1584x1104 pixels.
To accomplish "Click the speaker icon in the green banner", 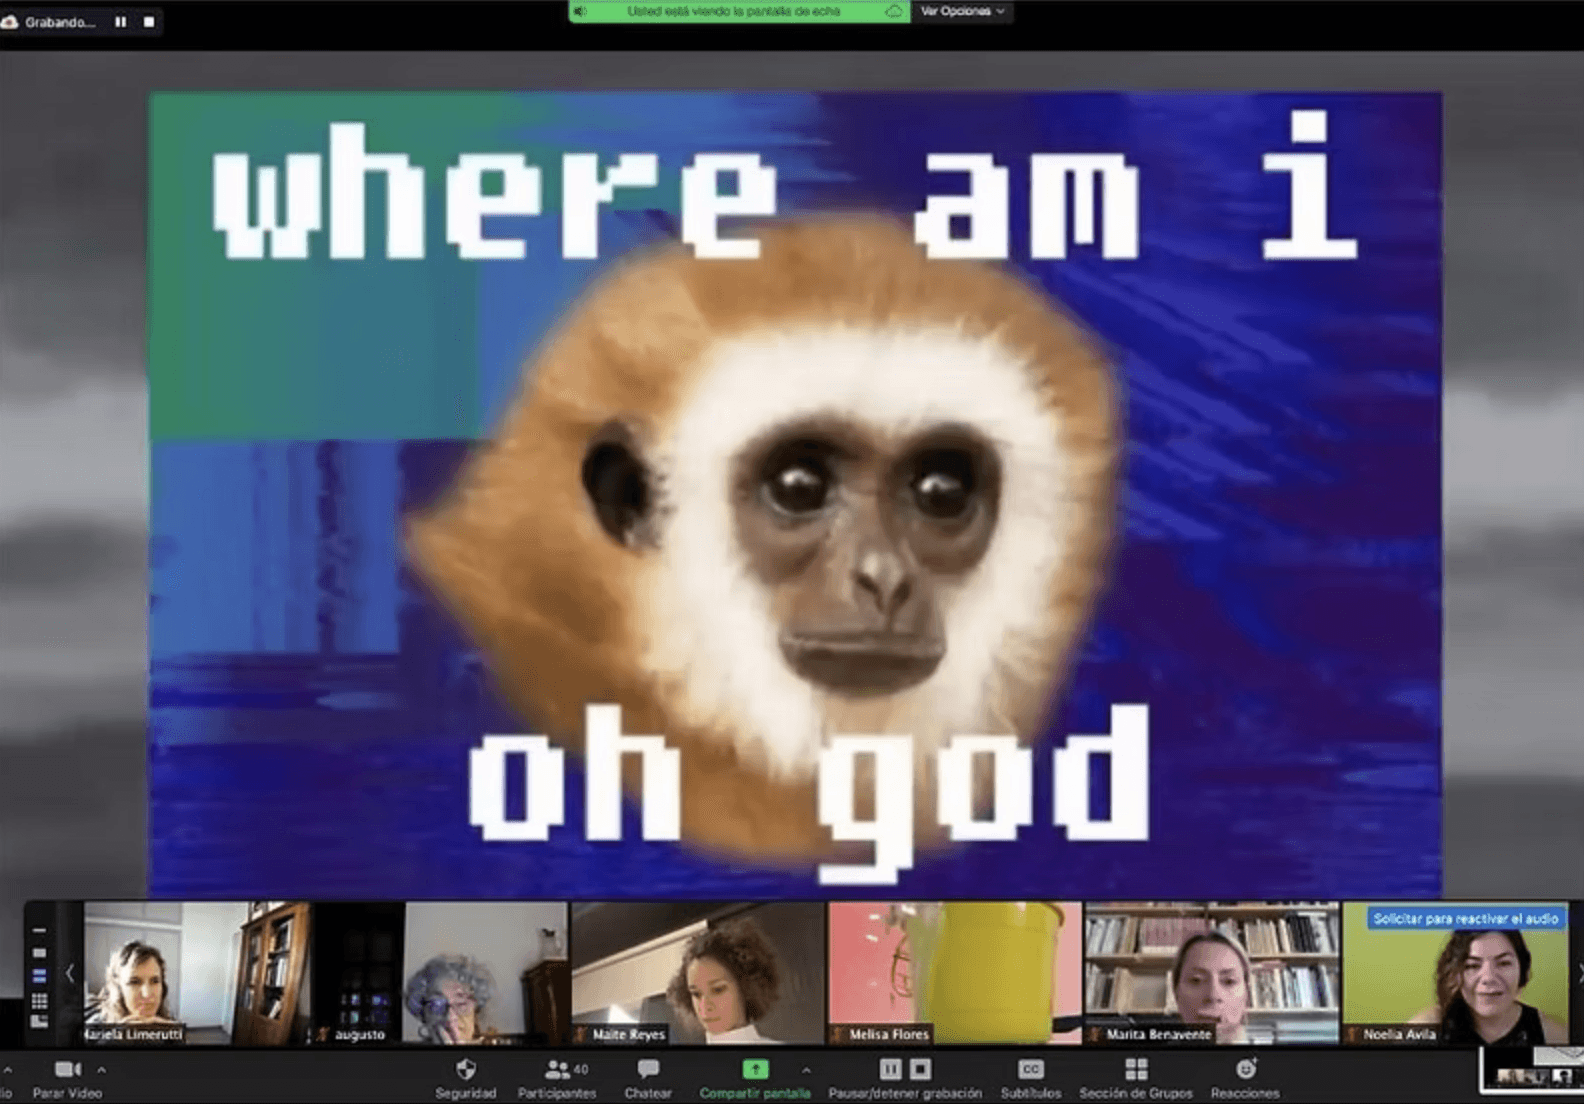I will pos(581,11).
